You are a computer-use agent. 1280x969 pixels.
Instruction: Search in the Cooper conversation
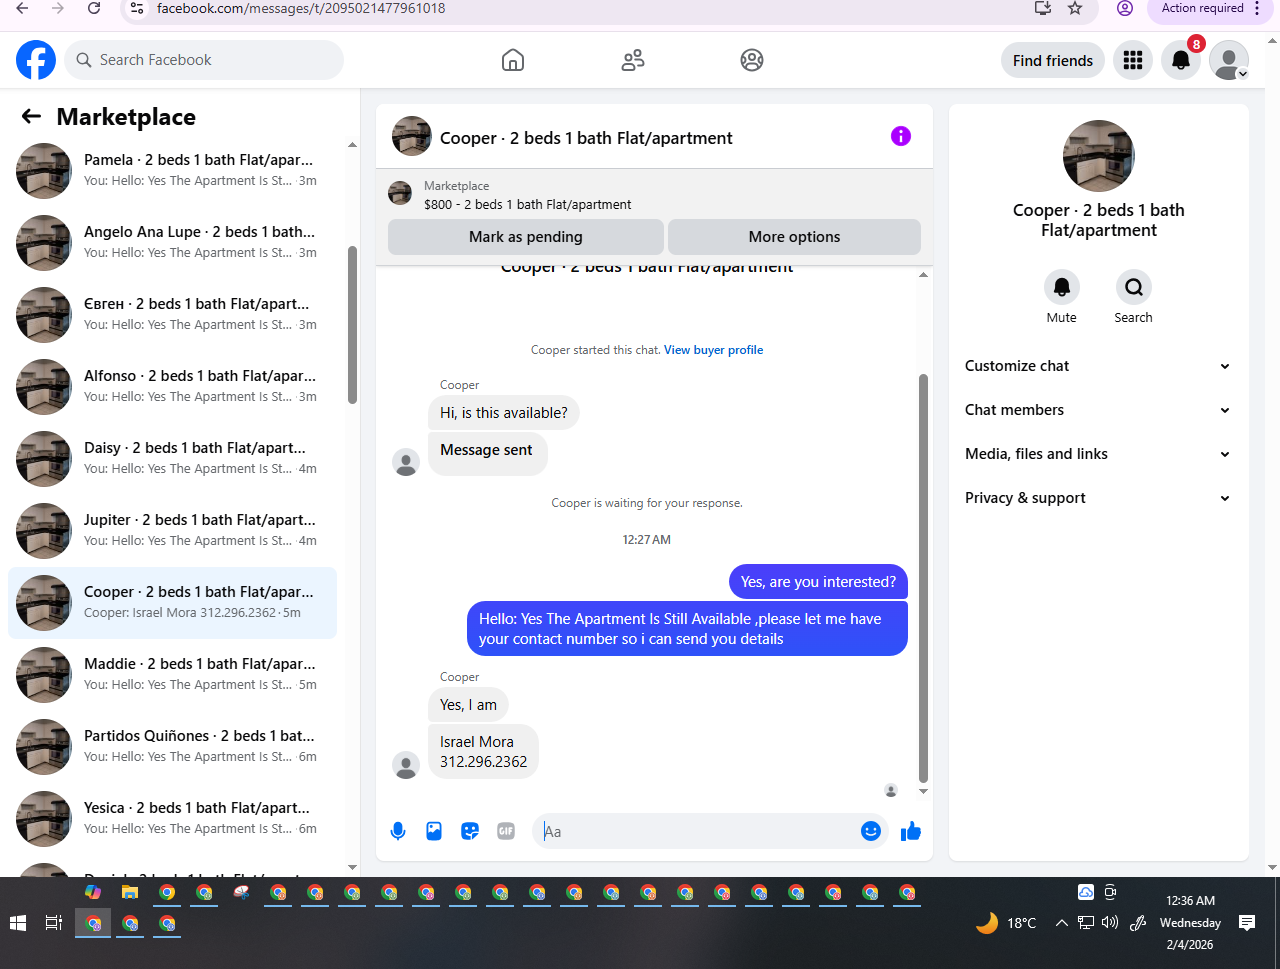[x=1134, y=287]
